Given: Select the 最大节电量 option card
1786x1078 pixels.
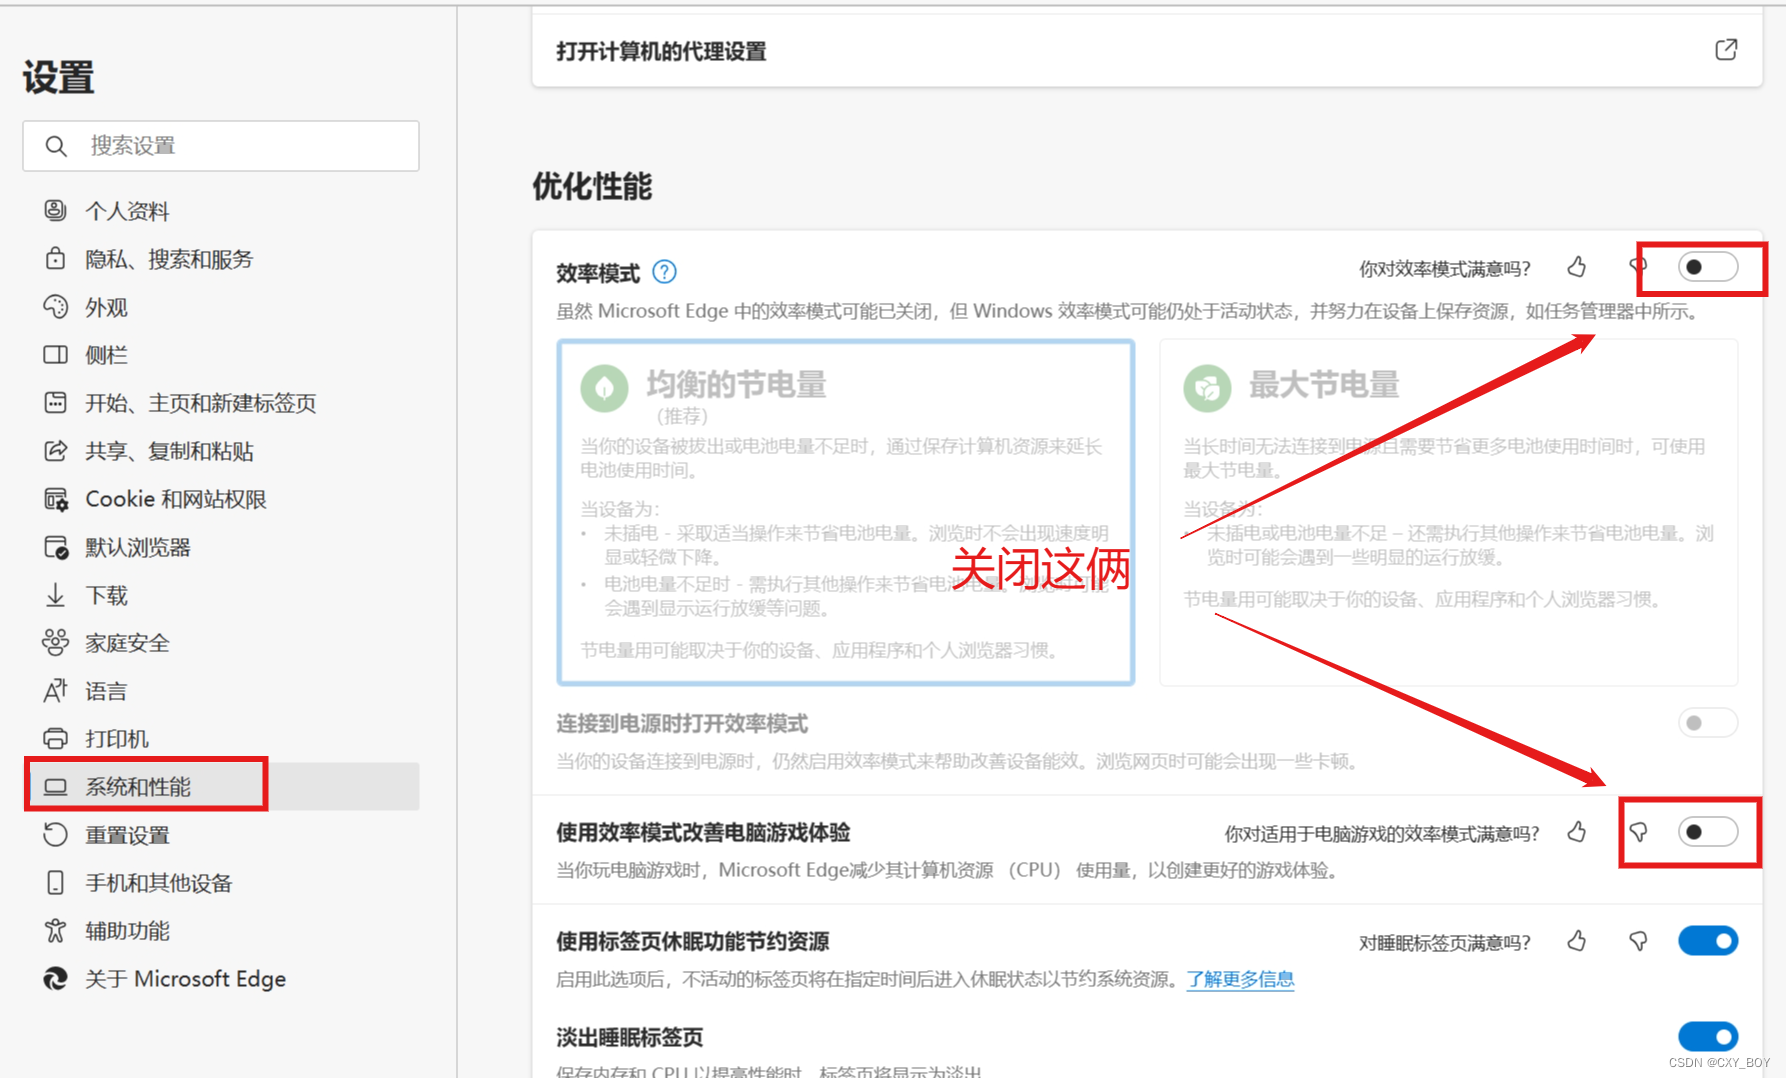Looking at the screenshot, I should click(1448, 512).
